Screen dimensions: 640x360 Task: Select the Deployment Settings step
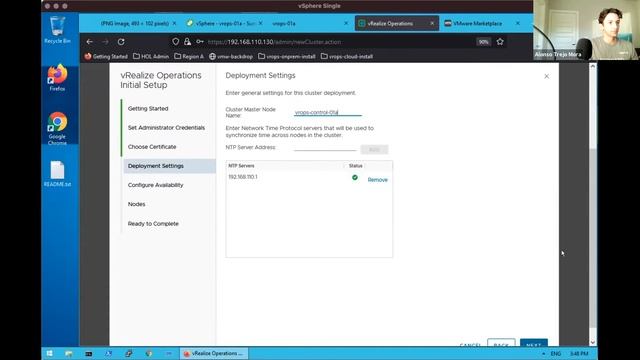(x=169, y=166)
